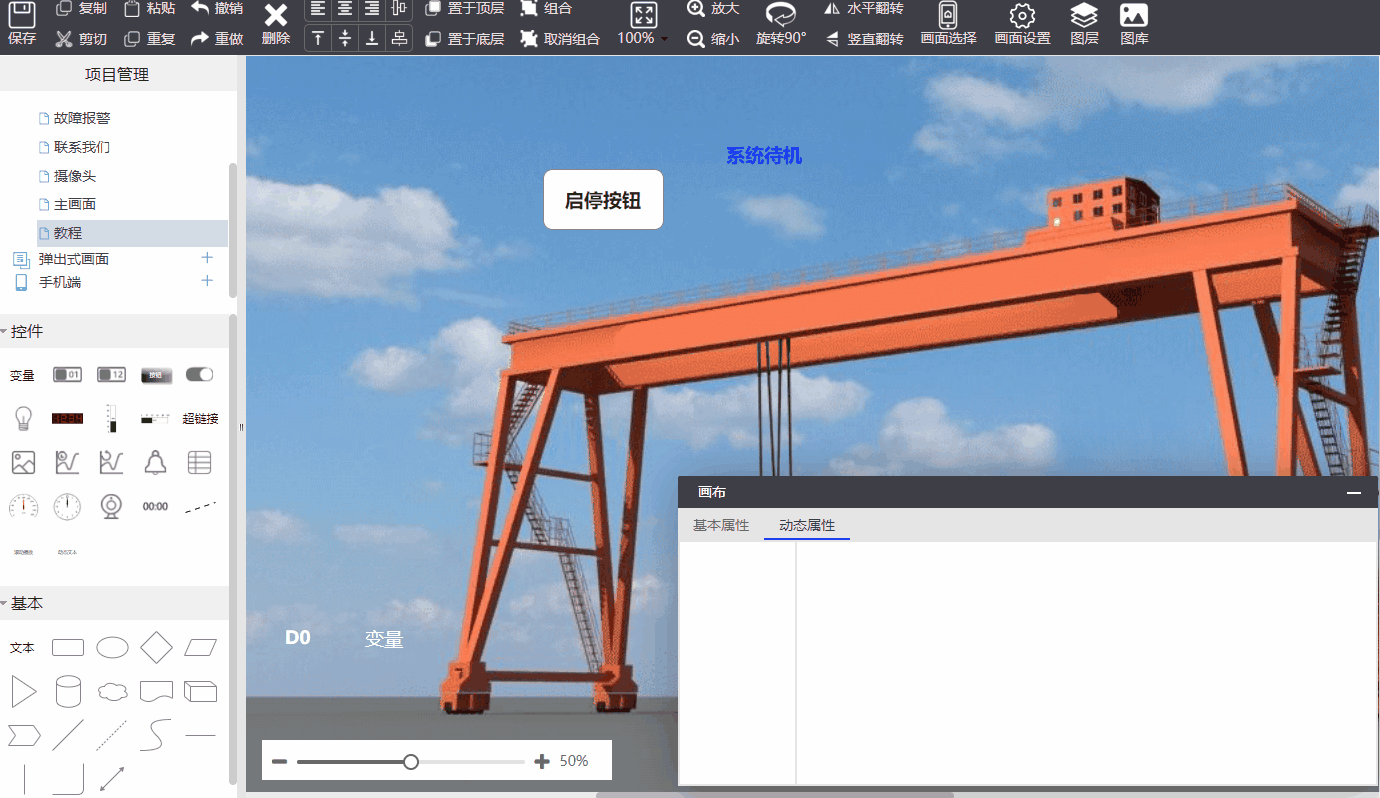Open the Layers (图层) panel icon

click(x=1084, y=15)
